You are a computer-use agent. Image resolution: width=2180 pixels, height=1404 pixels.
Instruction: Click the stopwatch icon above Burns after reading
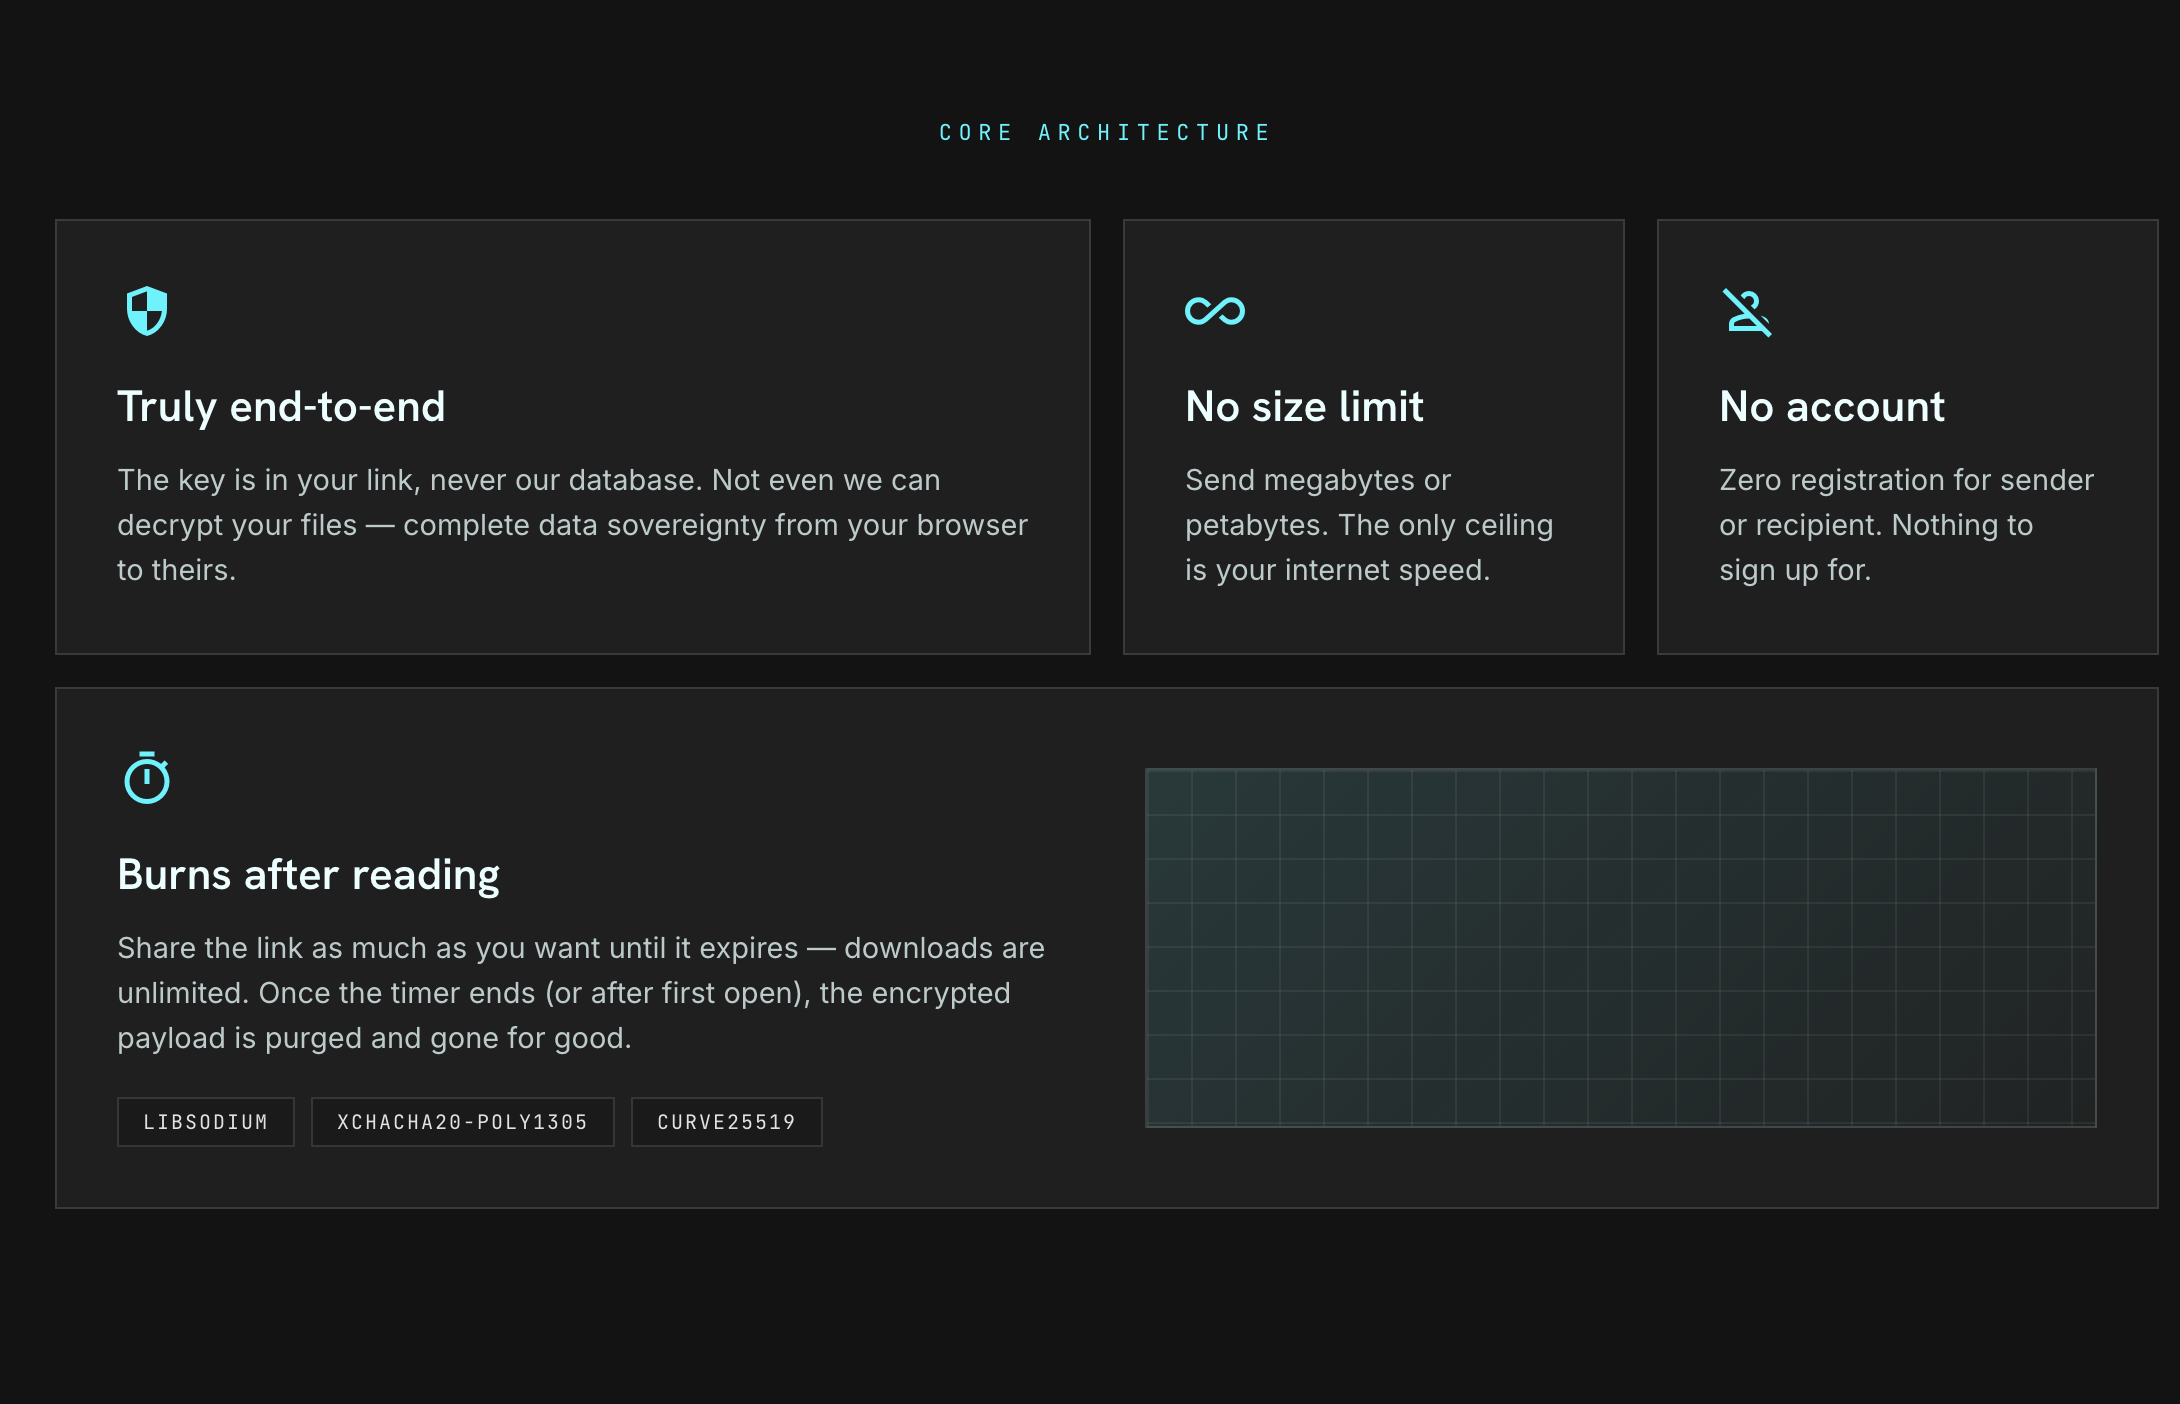[x=147, y=778]
